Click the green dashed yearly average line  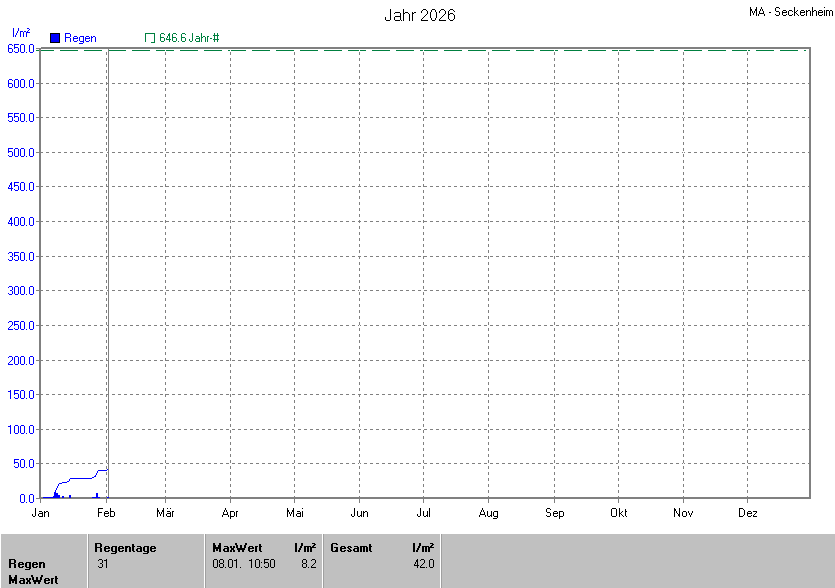pos(450,50)
